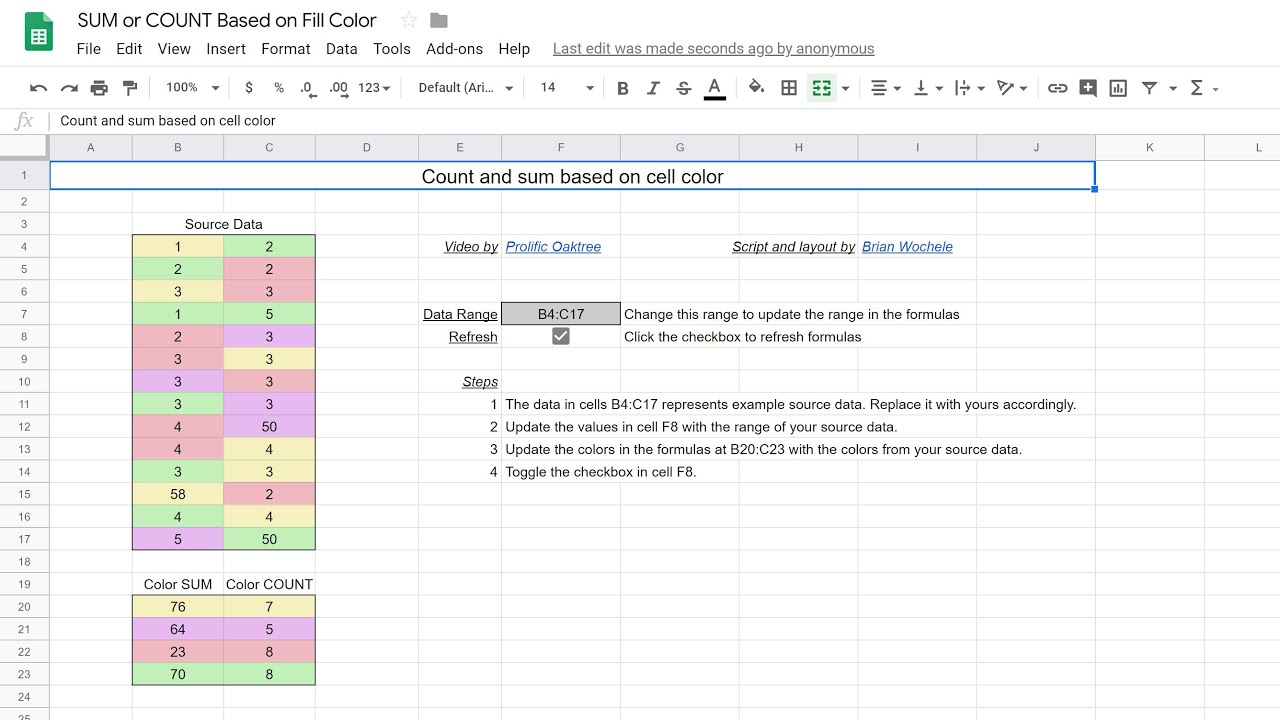Open the Brian Wochele link

[907, 246]
